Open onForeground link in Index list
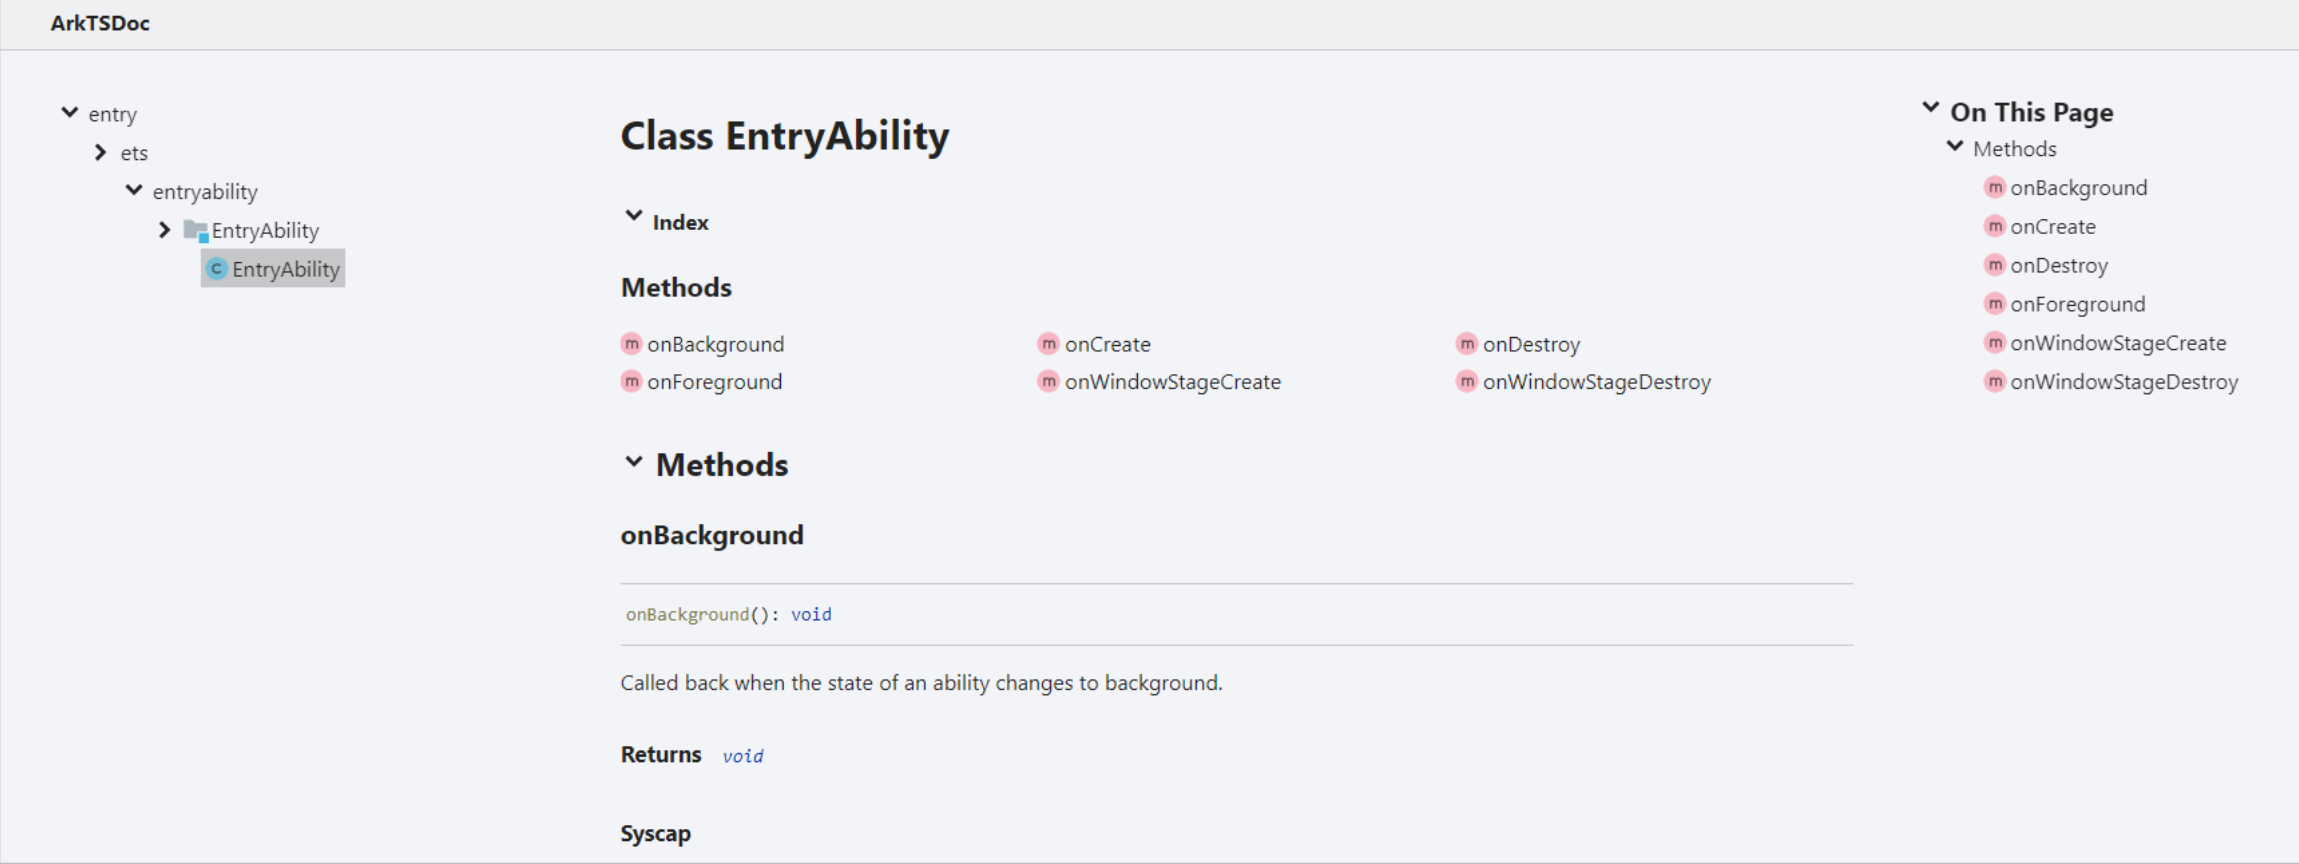 pyautogui.click(x=714, y=382)
